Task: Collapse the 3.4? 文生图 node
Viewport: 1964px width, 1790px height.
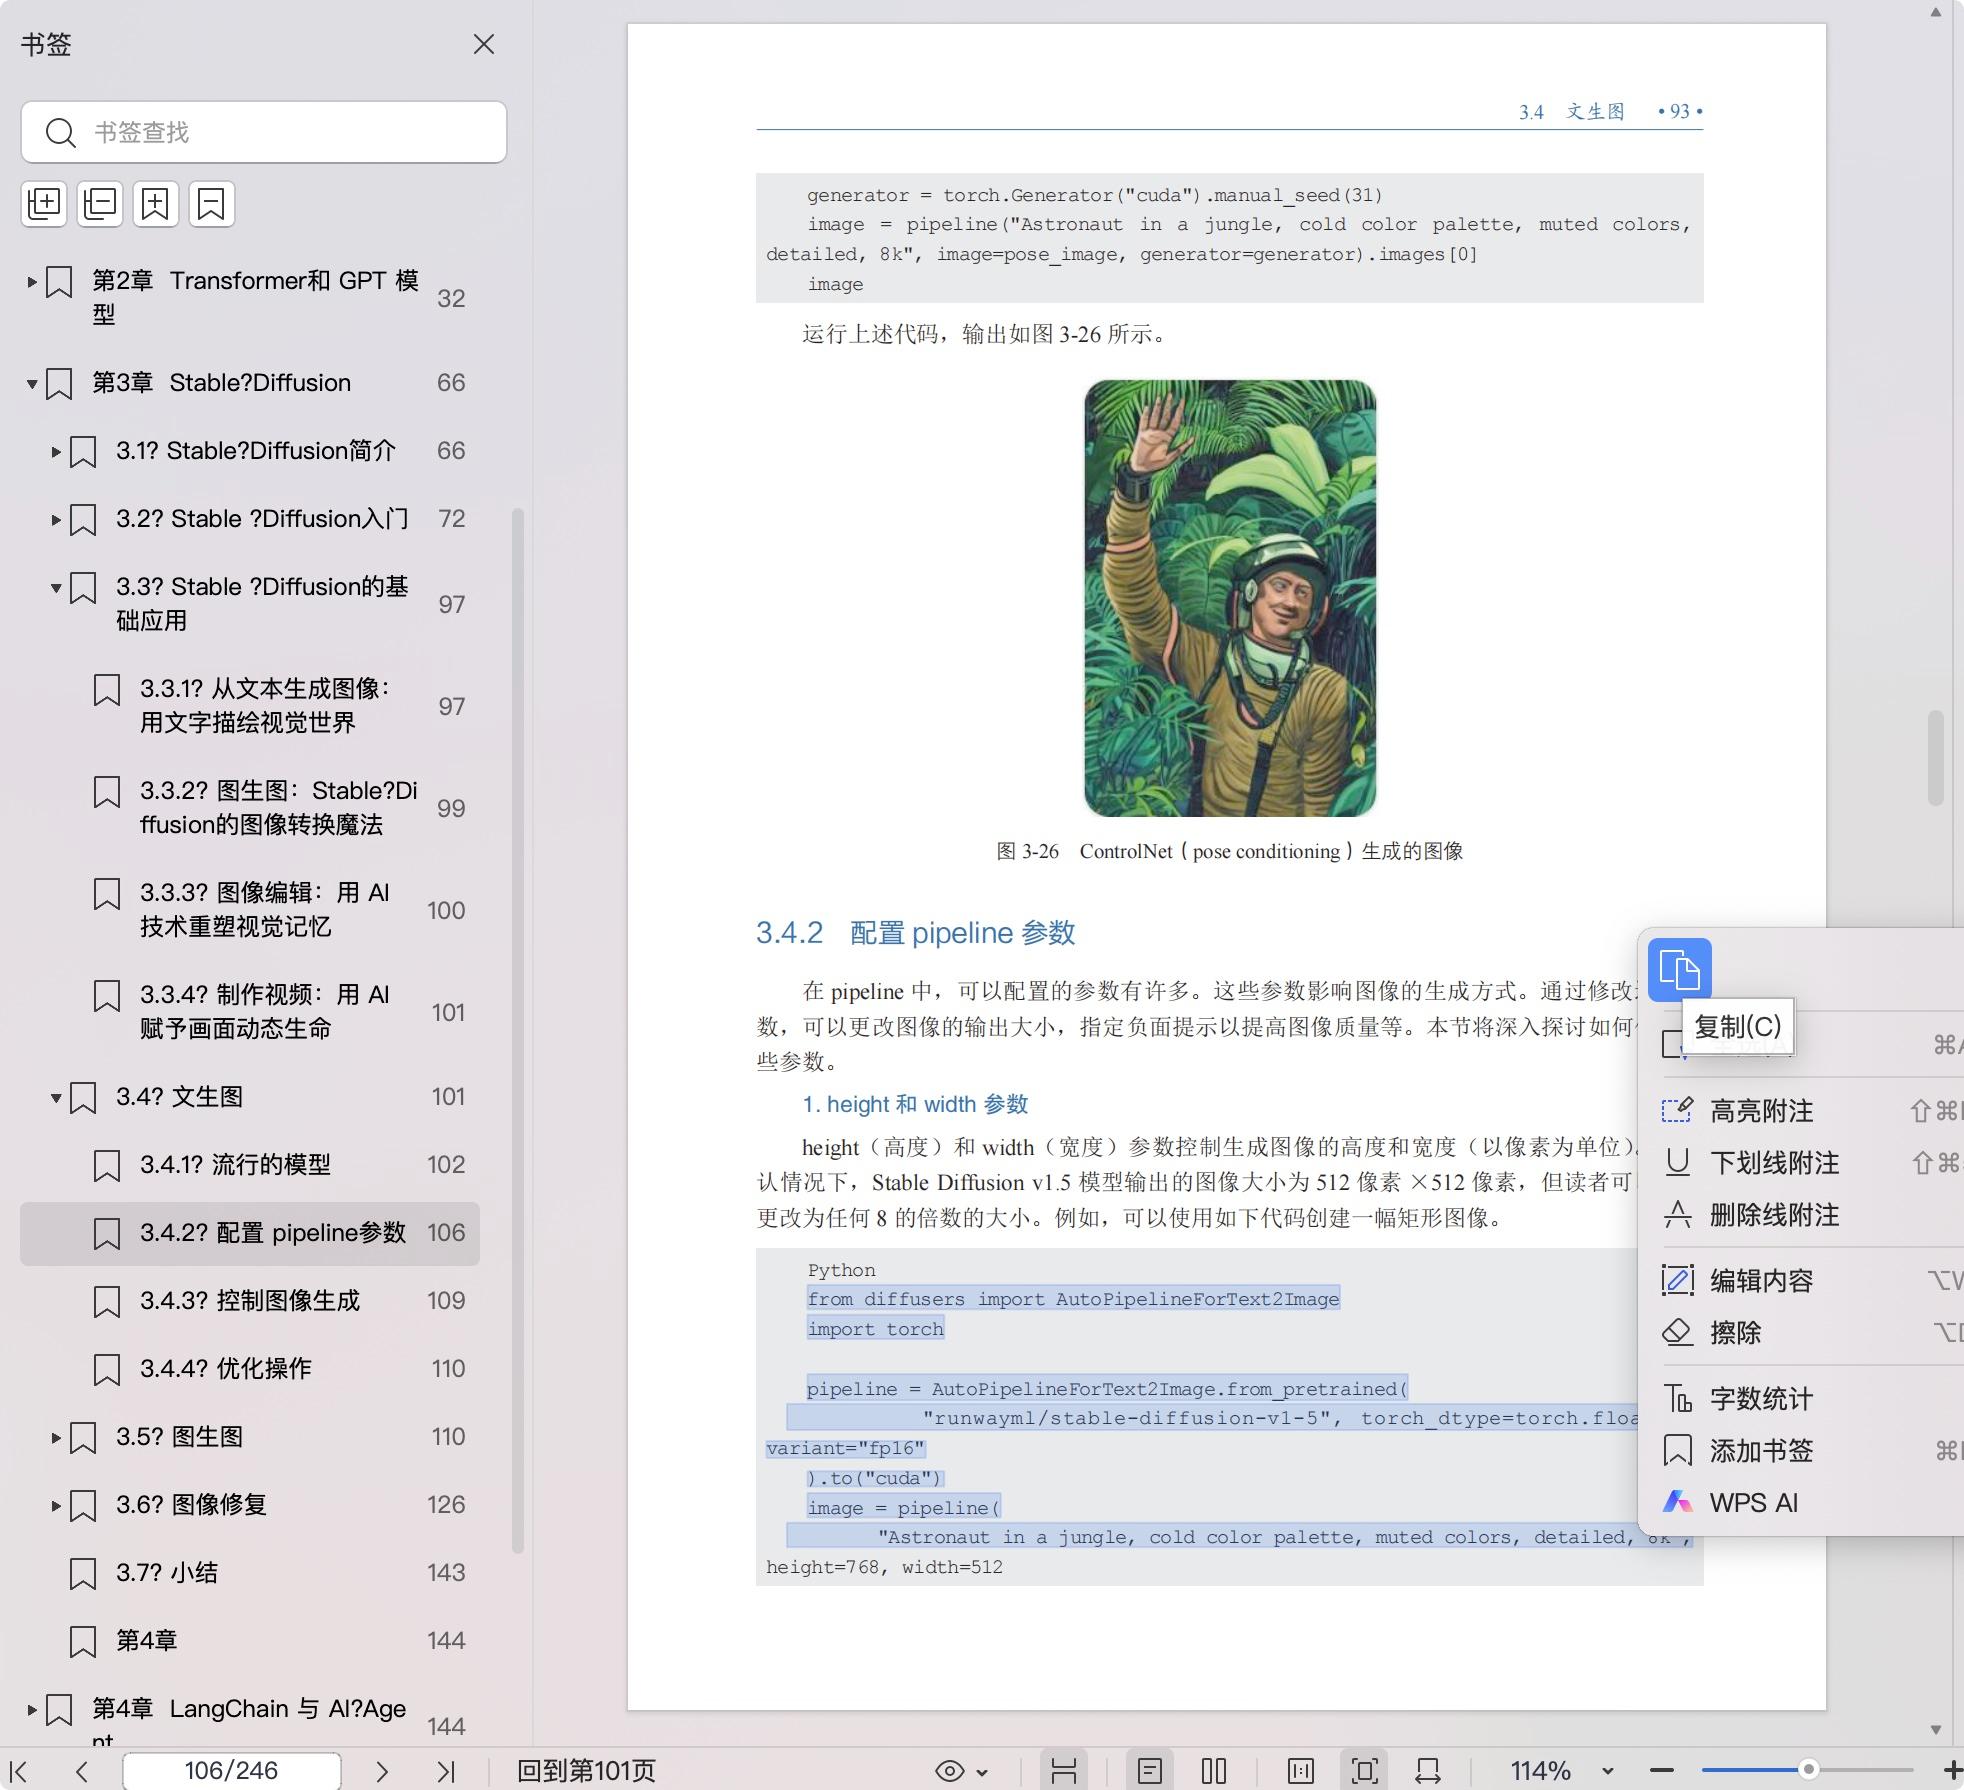Action: point(56,1097)
